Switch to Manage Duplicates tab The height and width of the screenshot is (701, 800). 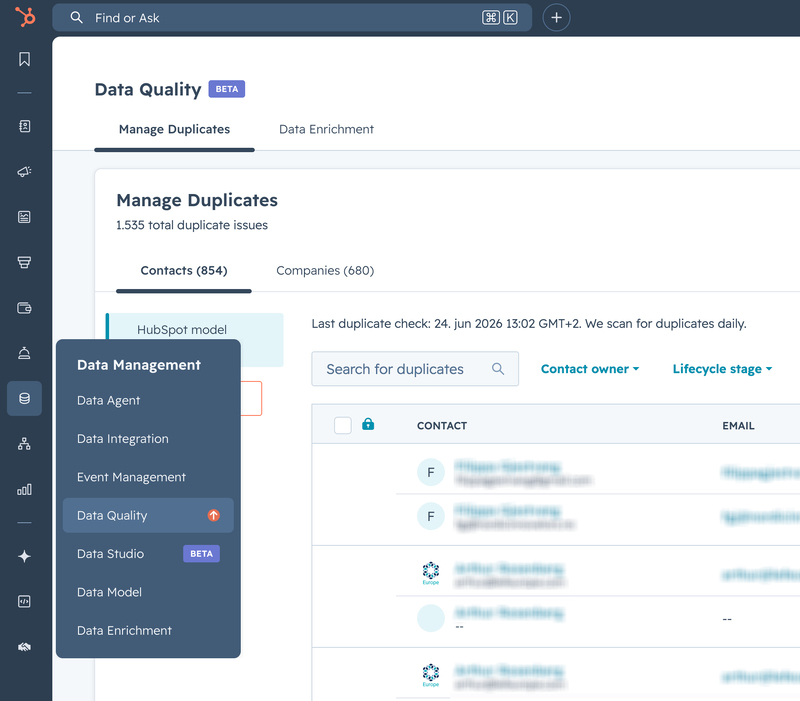[x=174, y=129]
